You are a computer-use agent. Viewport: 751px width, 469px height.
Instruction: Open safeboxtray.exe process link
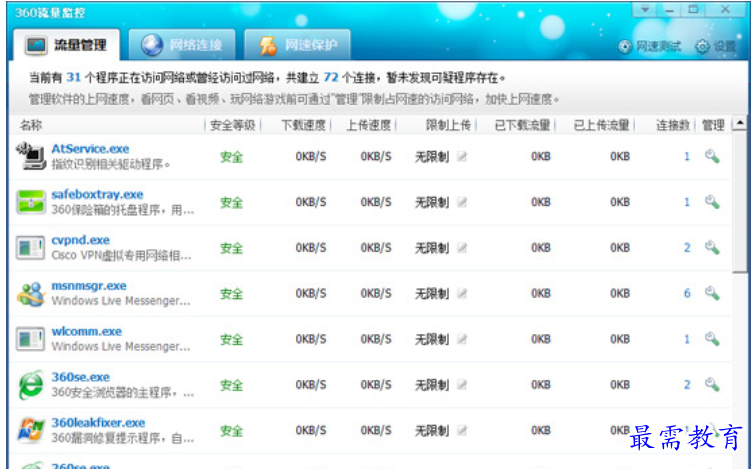(x=97, y=194)
